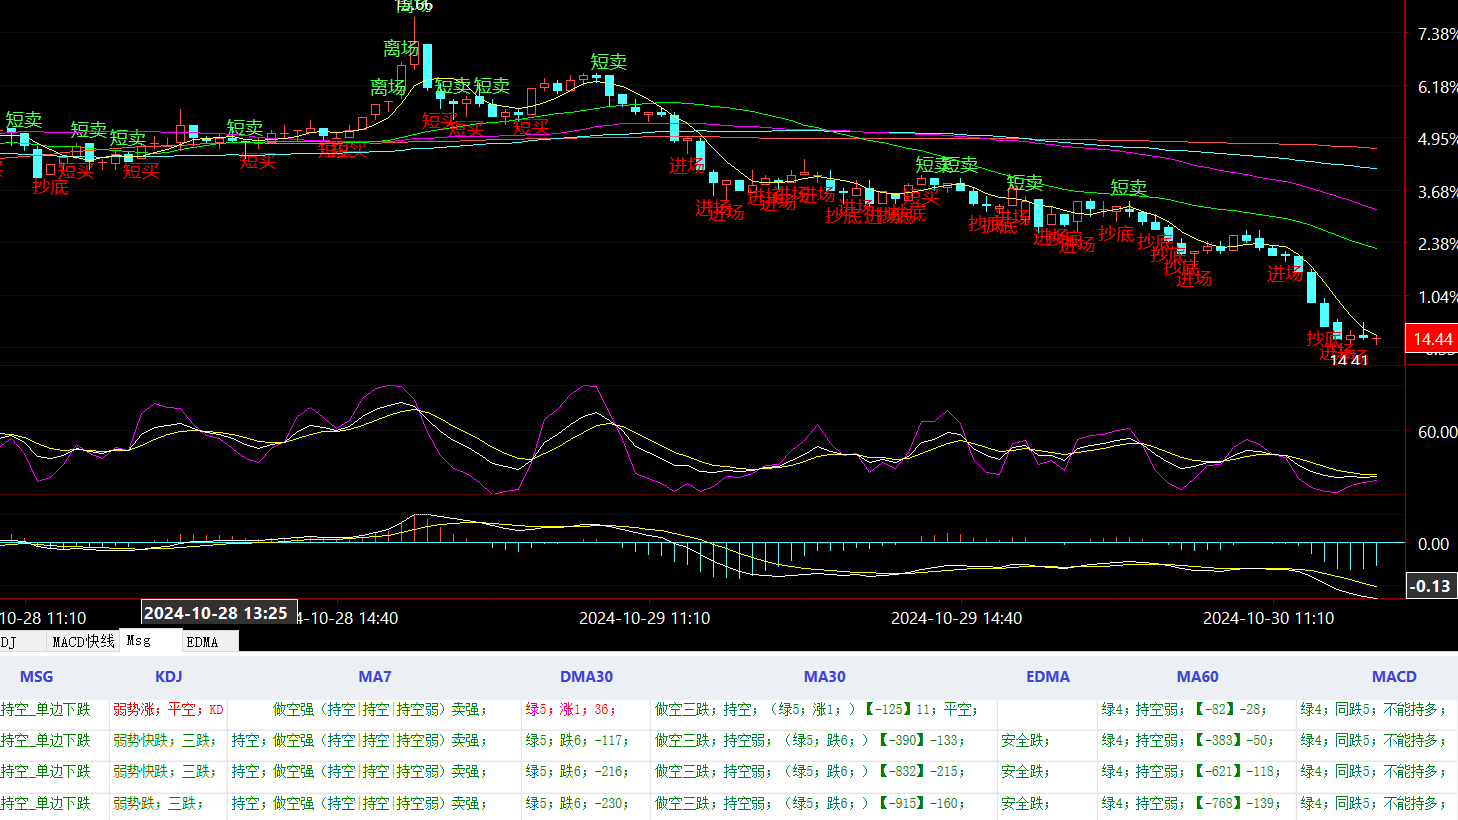Image resolution: width=1458 pixels, height=820 pixels.
Task: Click the MACD column header in table
Action: point(1394,677)
